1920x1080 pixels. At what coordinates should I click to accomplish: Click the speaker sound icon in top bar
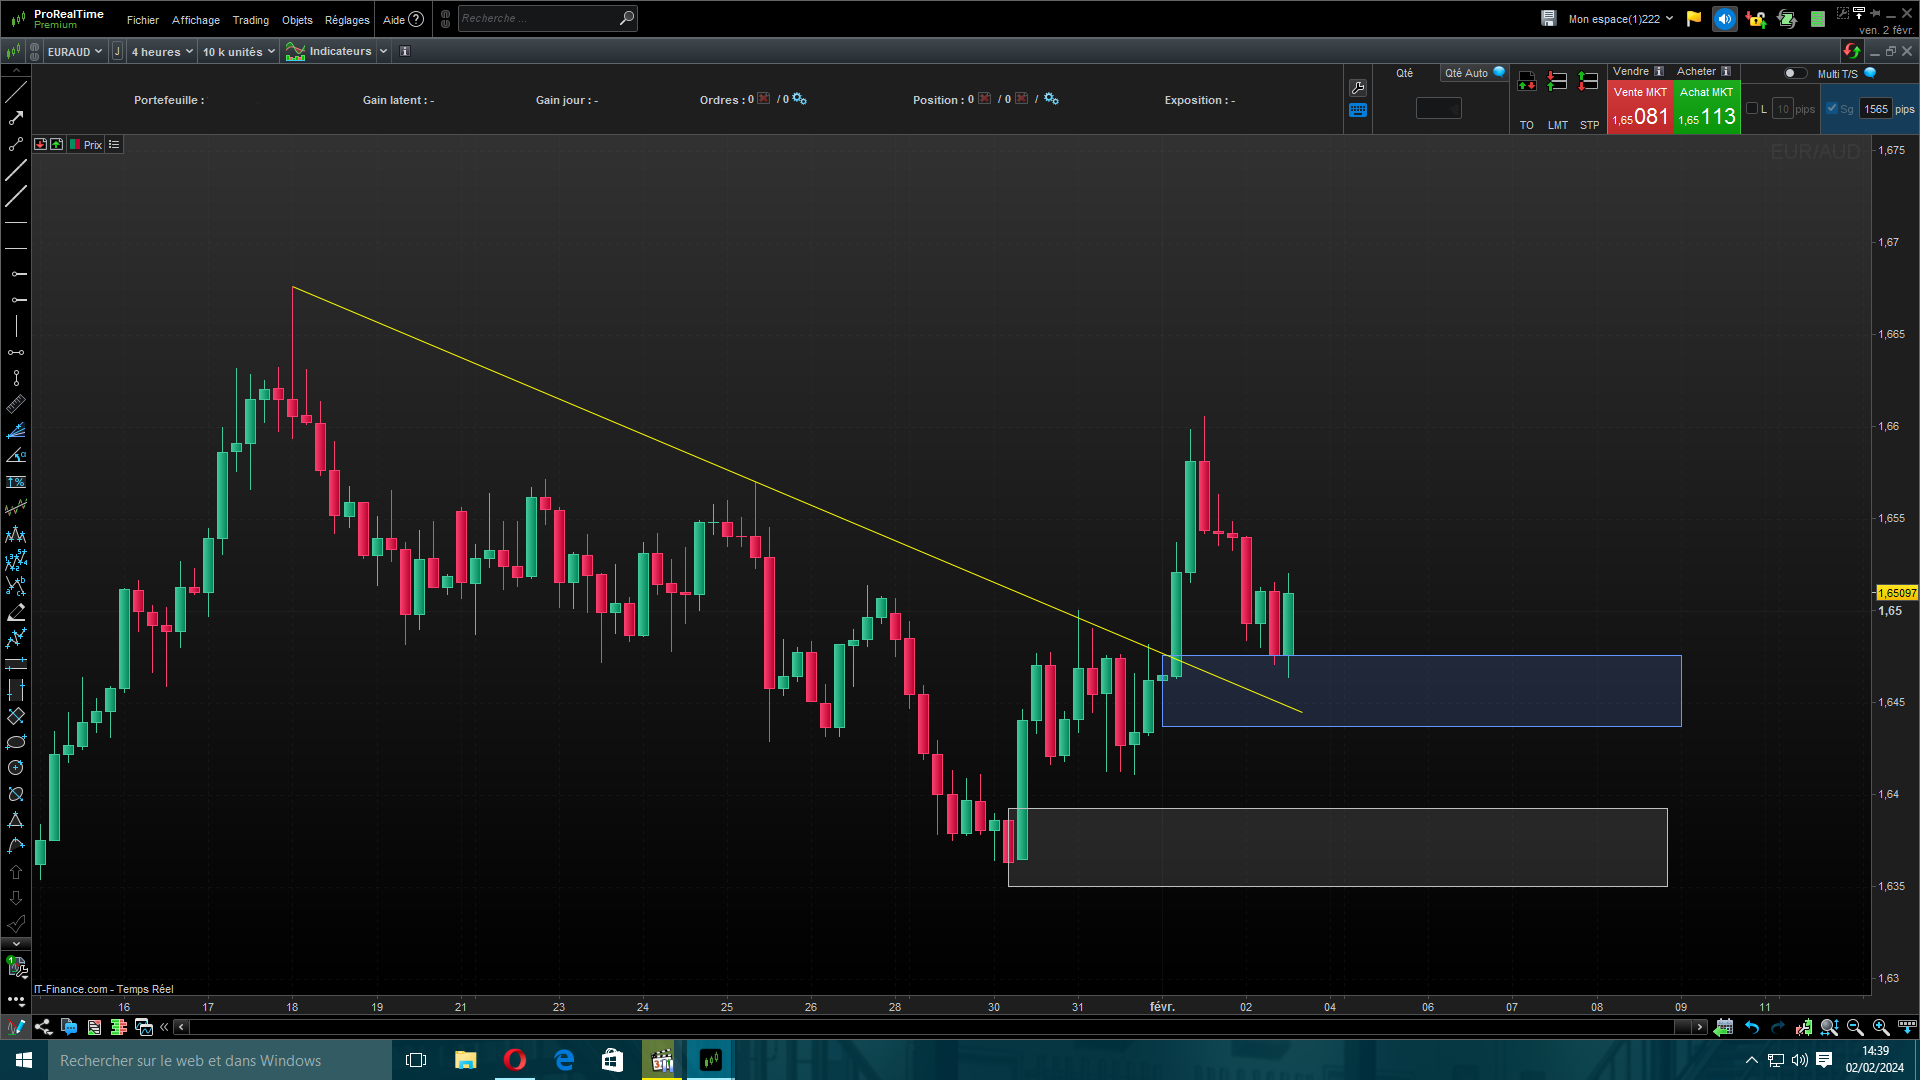pos(1725,19)
